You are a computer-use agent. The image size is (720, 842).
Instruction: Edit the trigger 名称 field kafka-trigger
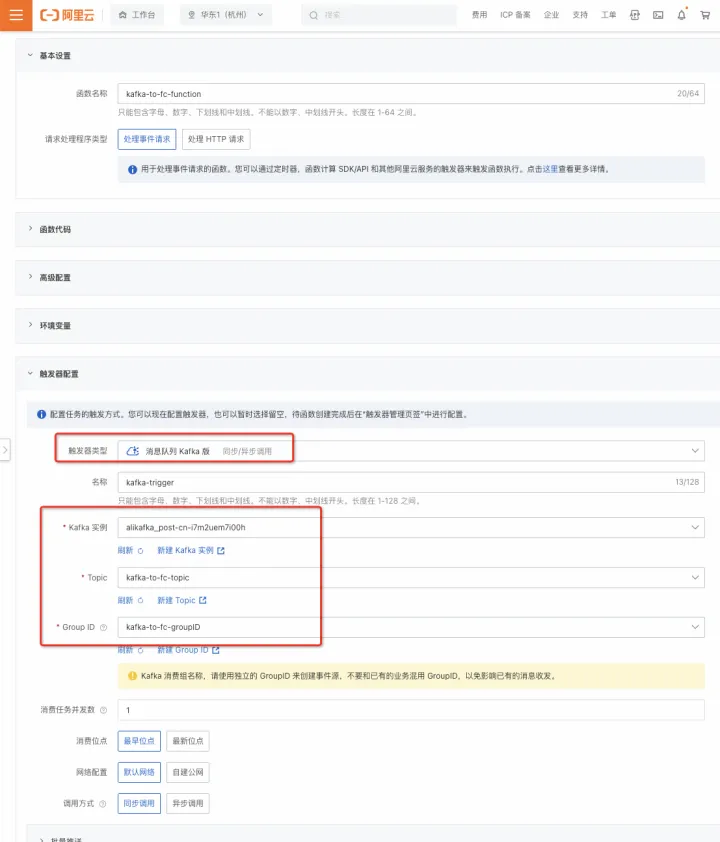[411, 482]
